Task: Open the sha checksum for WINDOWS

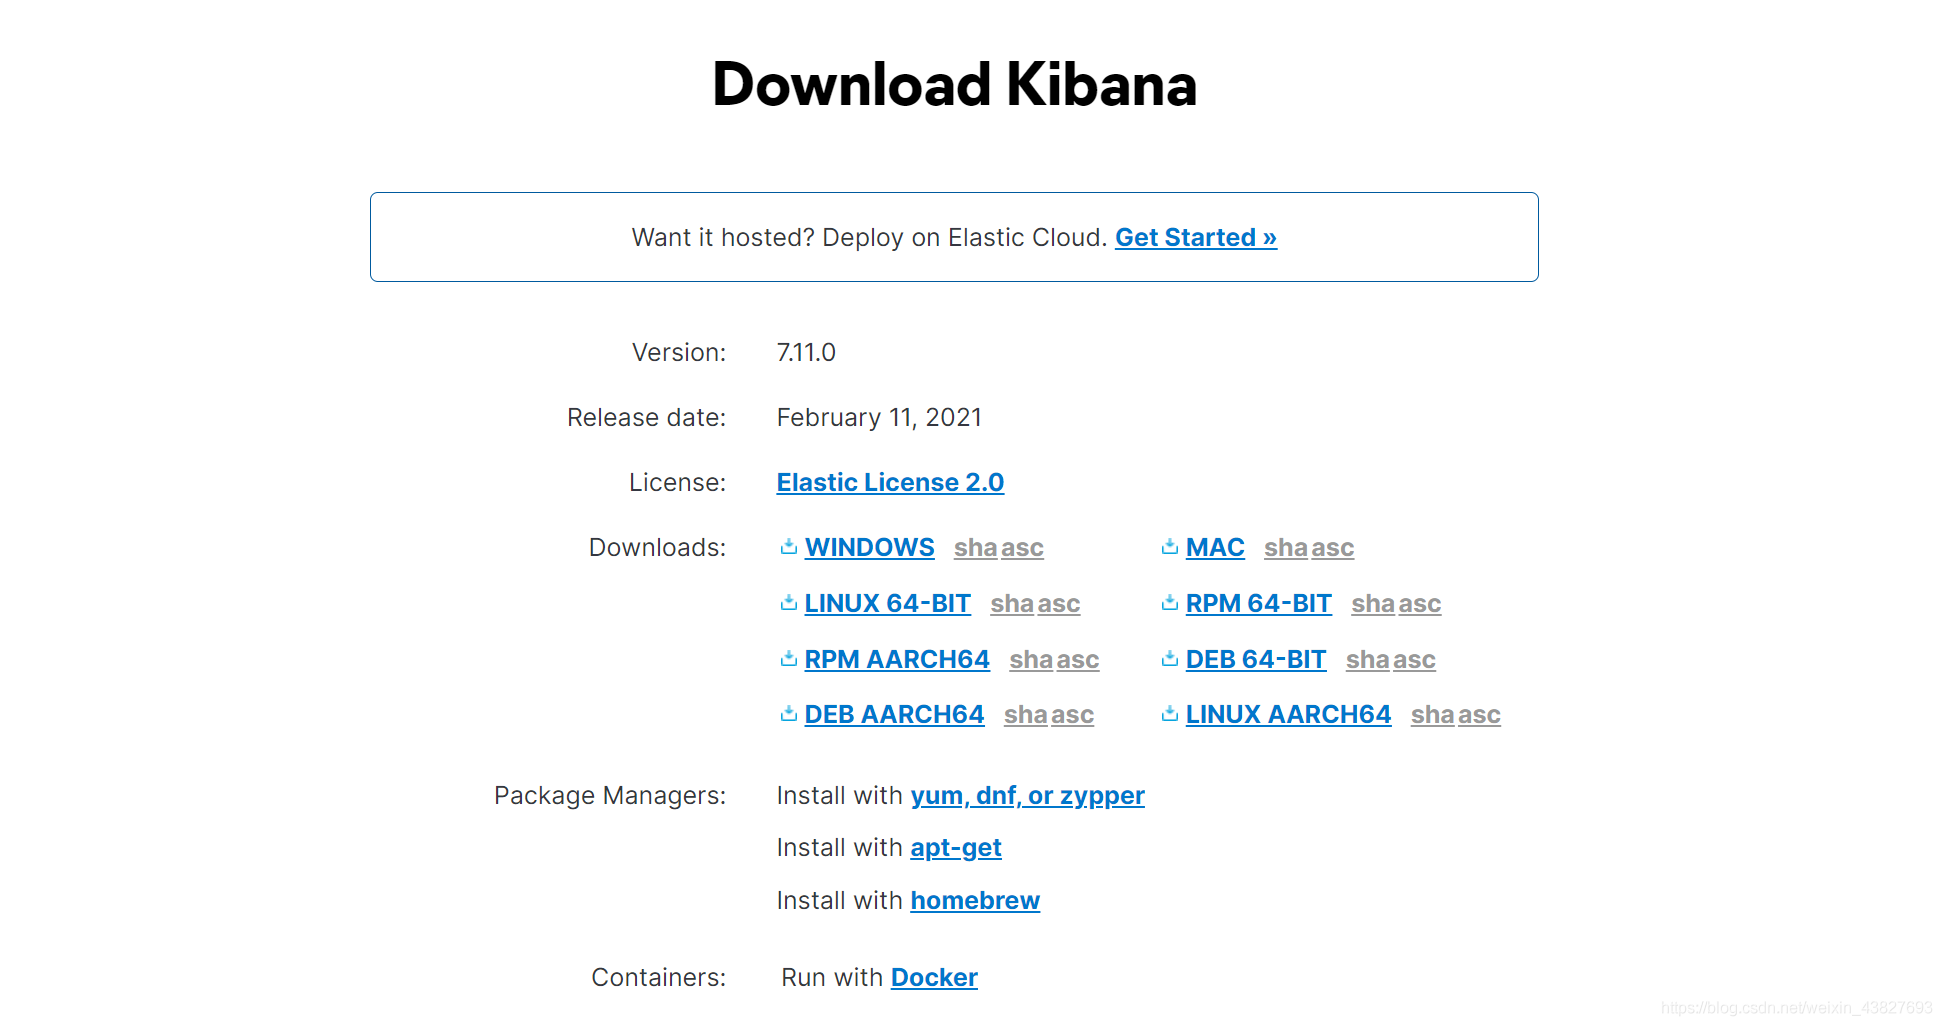Action: 975,548
